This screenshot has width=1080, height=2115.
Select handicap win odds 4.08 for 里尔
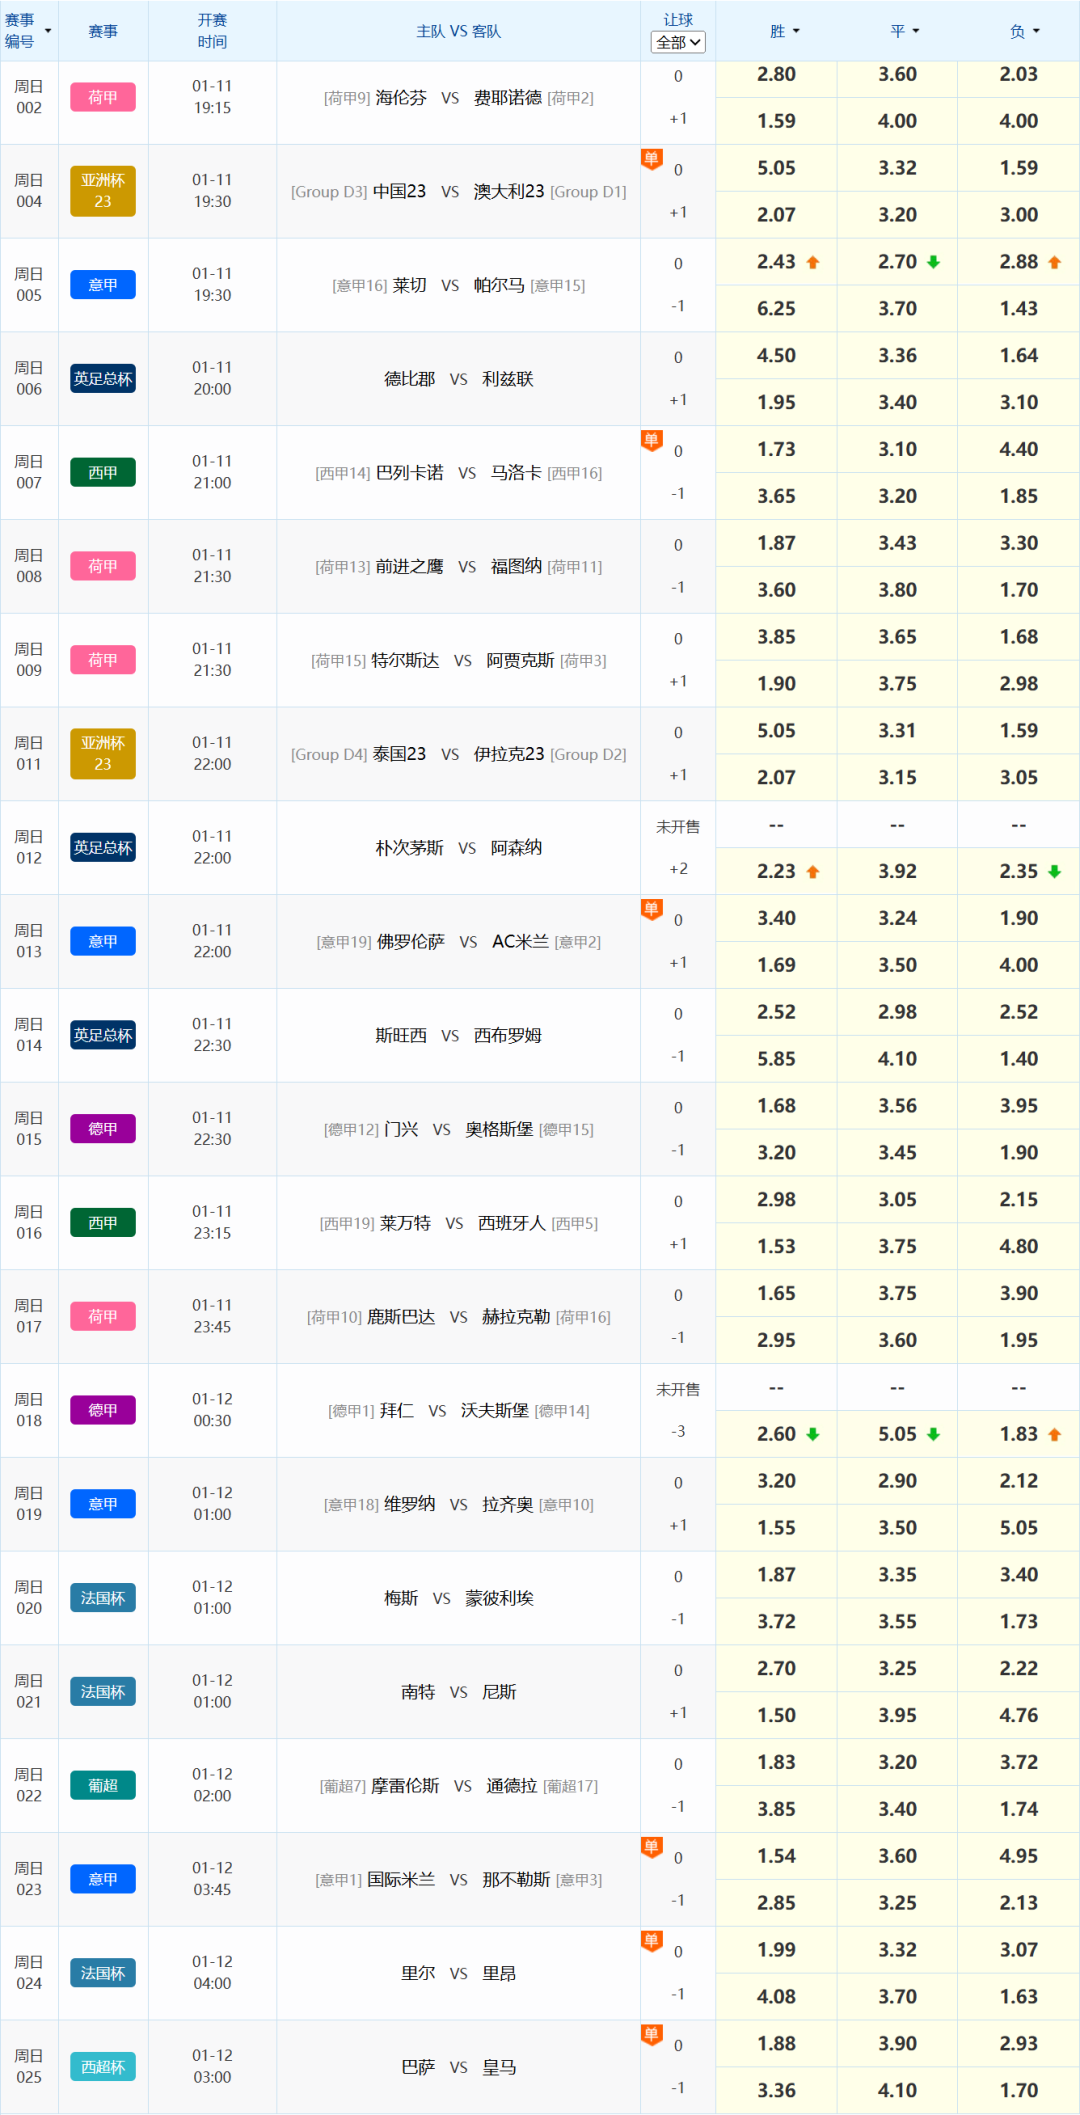coord(776,1997)
